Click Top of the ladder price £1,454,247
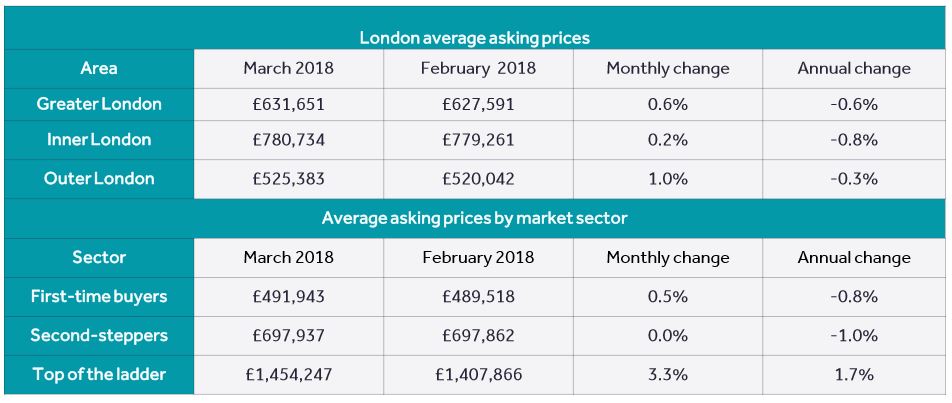 coord(288,374)
